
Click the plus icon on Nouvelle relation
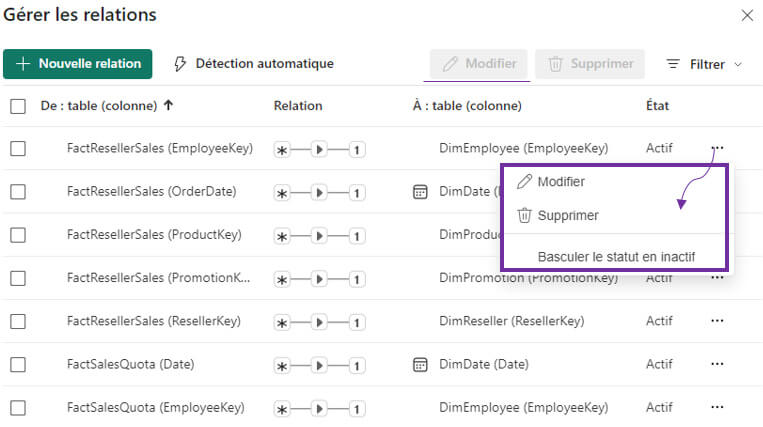tap(23, 64)
